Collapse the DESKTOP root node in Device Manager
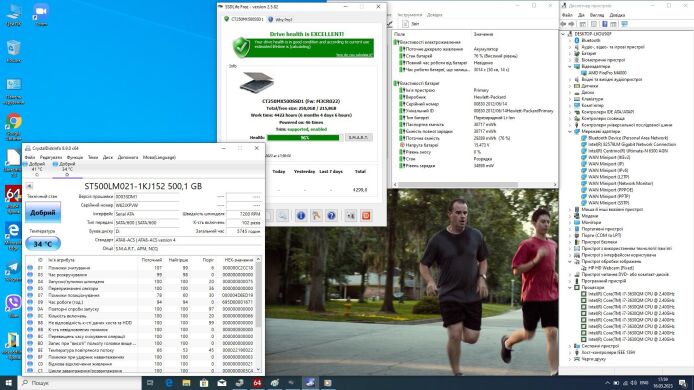Viewport: 694px width, 390px height. [x=563, y=34]
